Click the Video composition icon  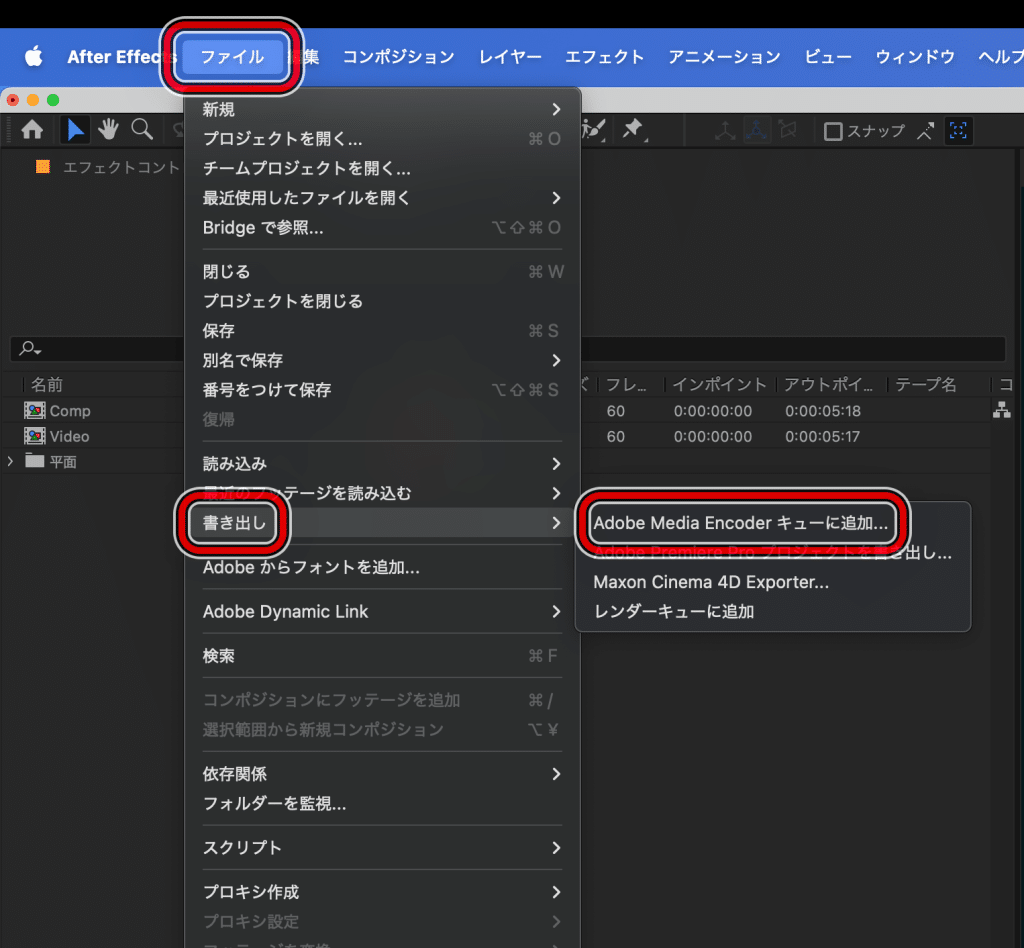point(36,437)
